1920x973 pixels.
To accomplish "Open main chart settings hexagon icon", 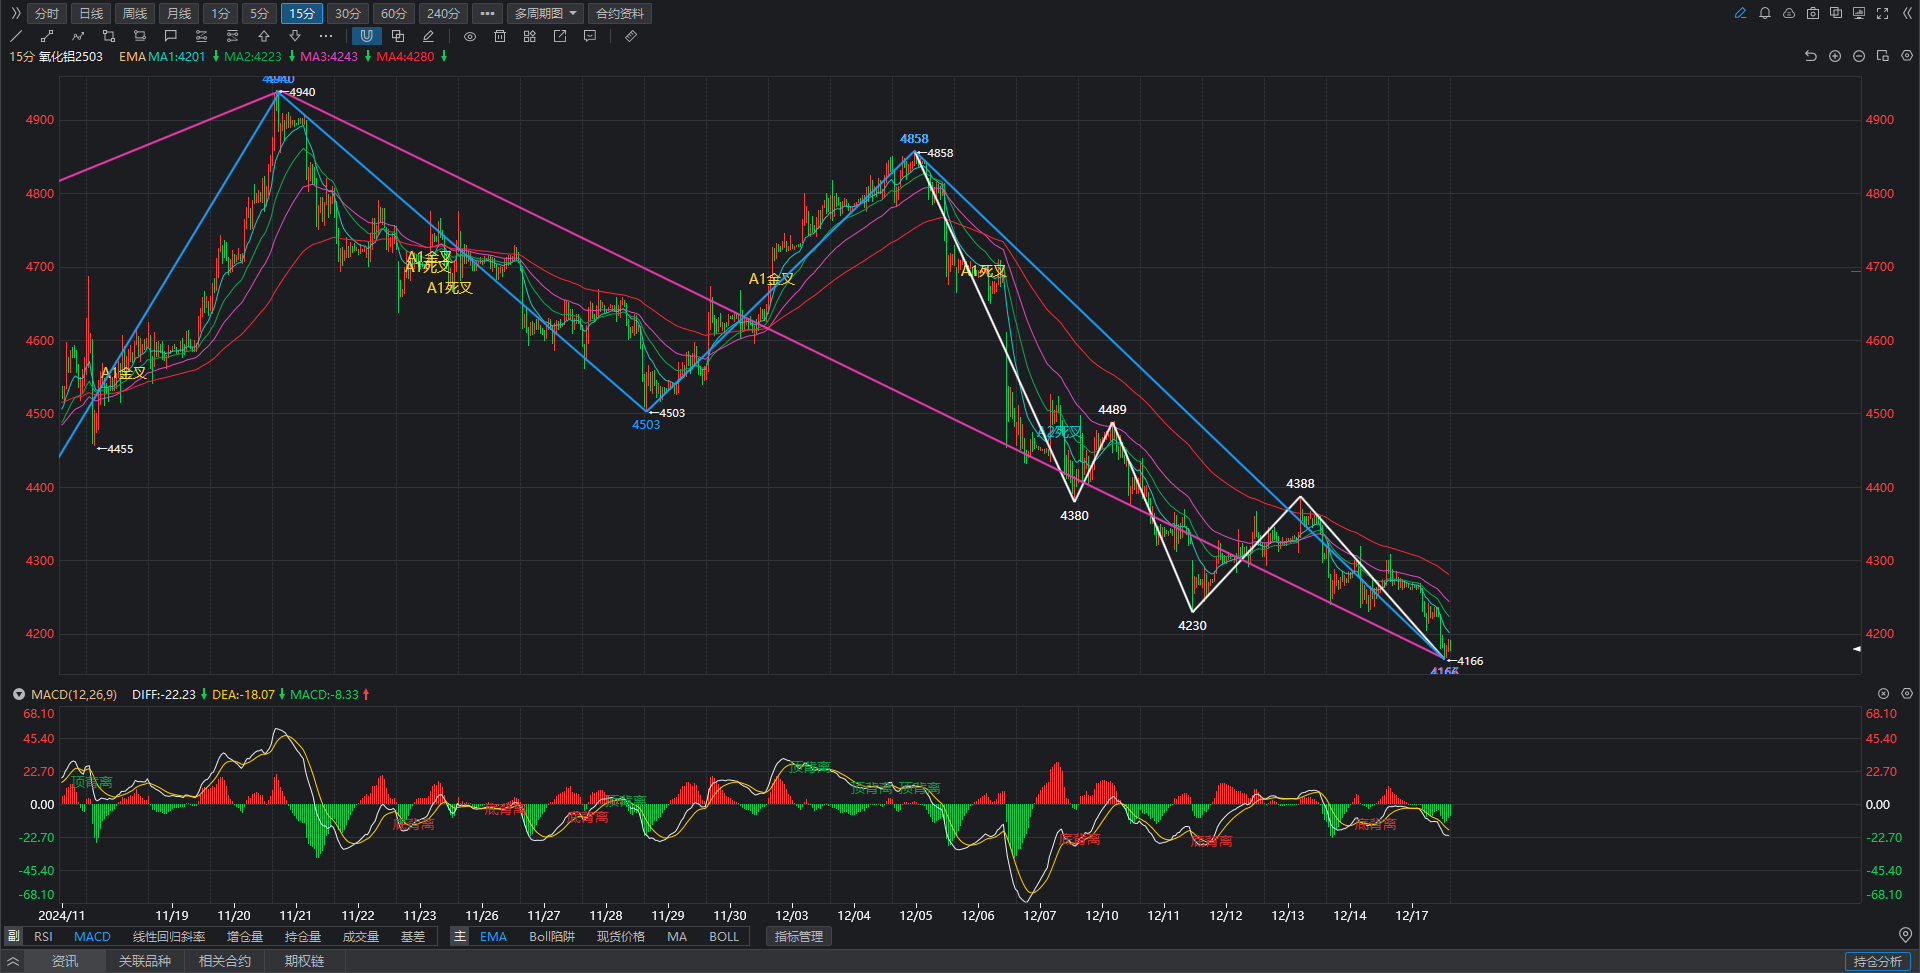I will [x=1907, y=56].
